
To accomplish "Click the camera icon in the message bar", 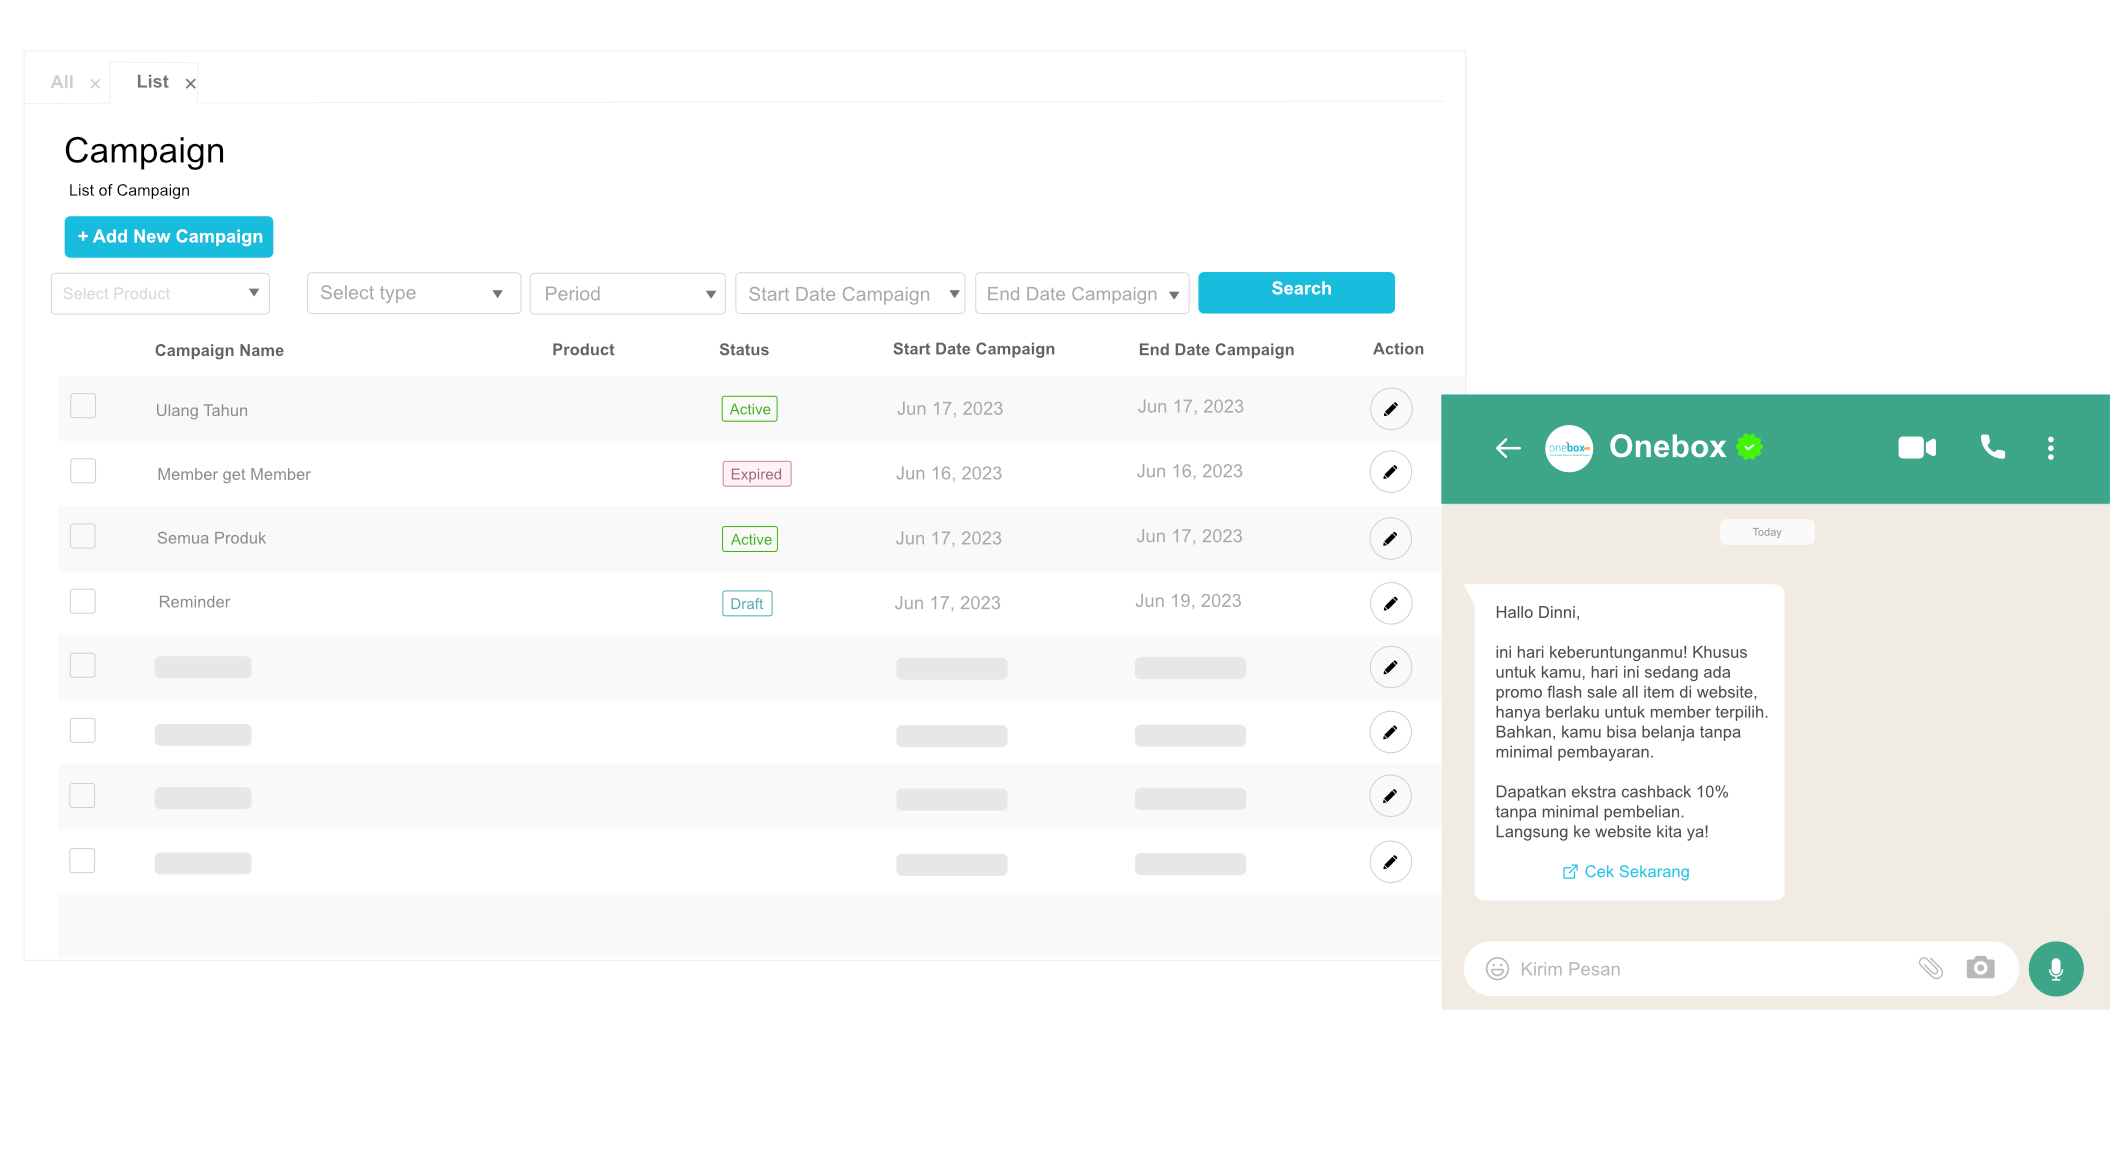I will 1980,968.
